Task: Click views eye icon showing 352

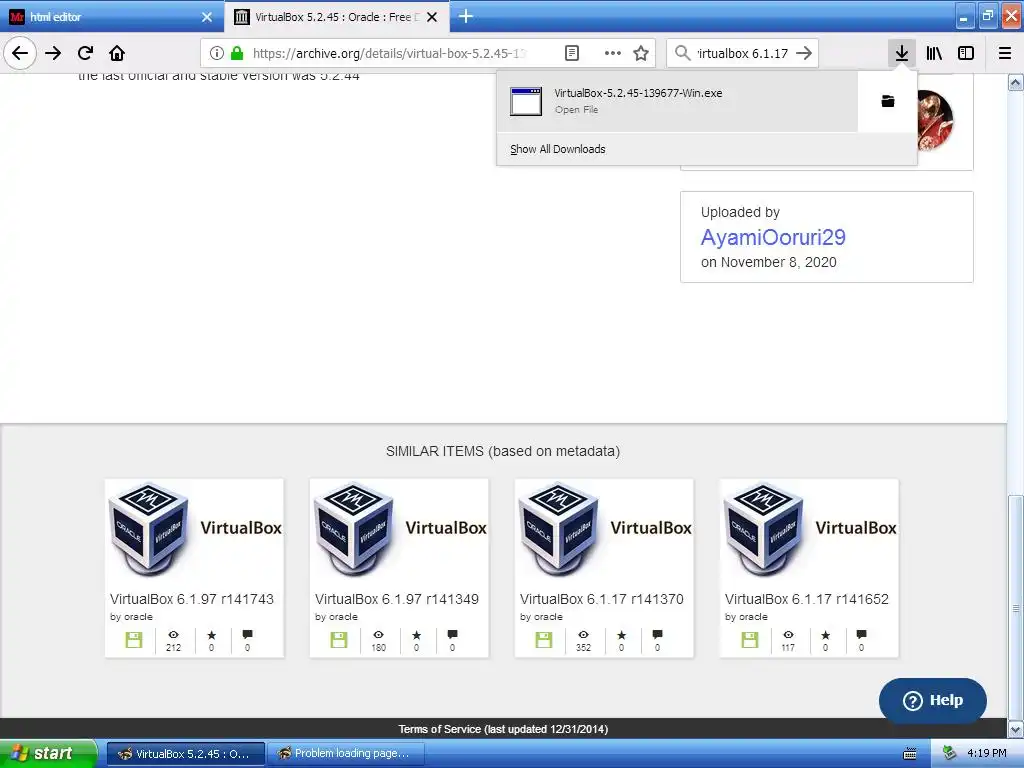Action: click(583, 635)
